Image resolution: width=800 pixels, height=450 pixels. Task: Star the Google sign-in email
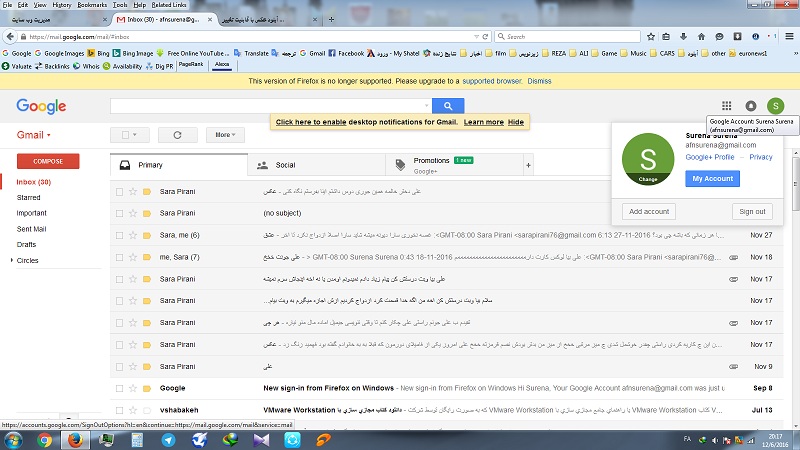(x=133, y=388)
